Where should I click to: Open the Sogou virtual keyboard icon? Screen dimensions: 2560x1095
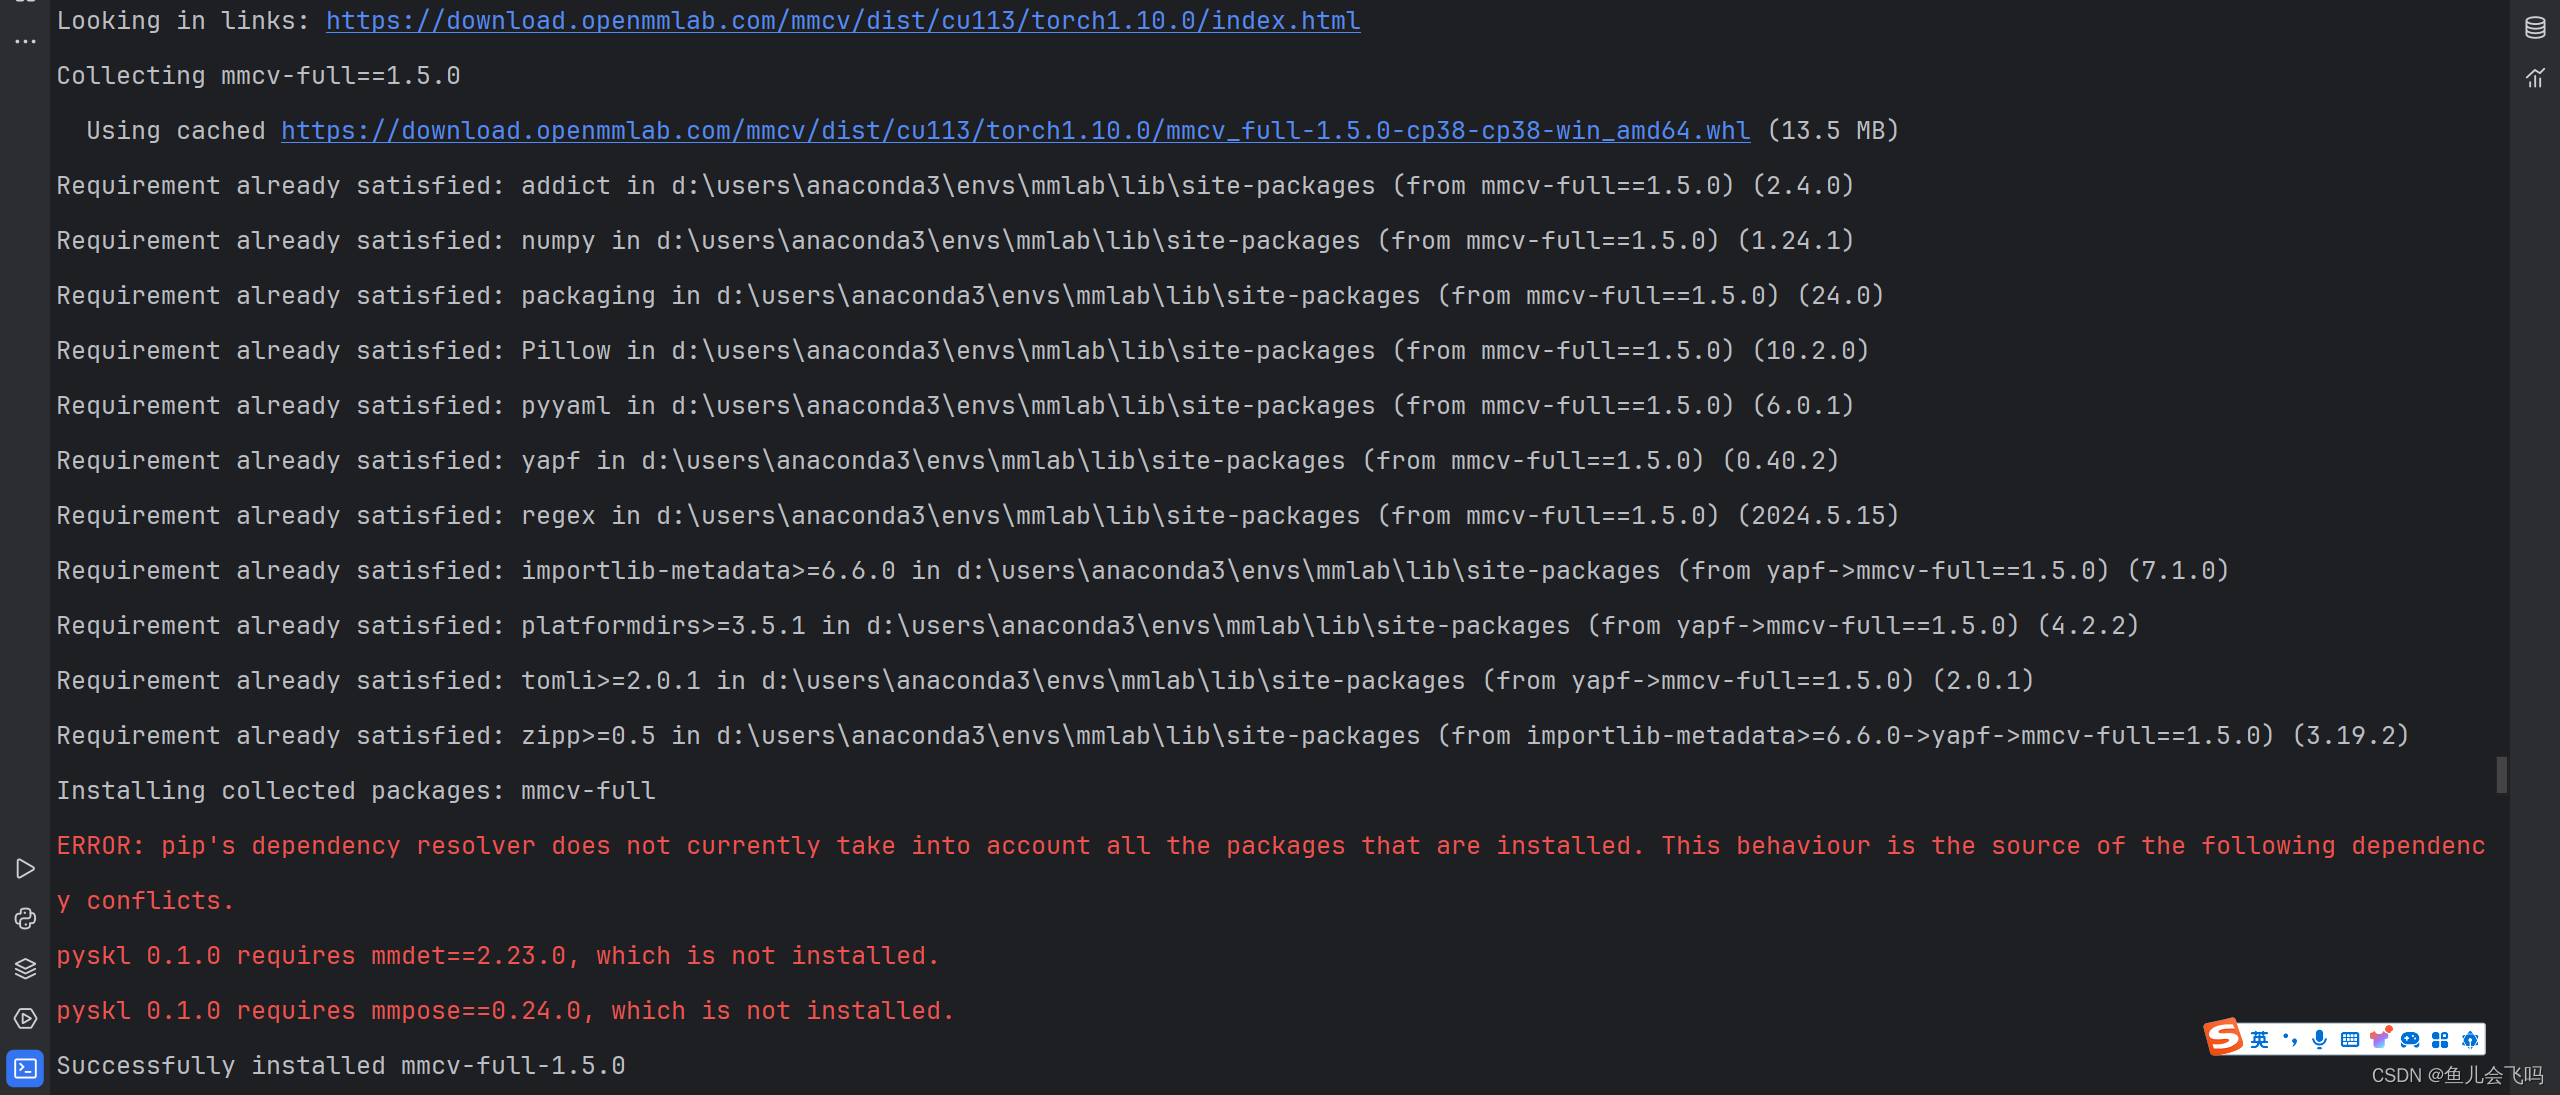2350,1040
